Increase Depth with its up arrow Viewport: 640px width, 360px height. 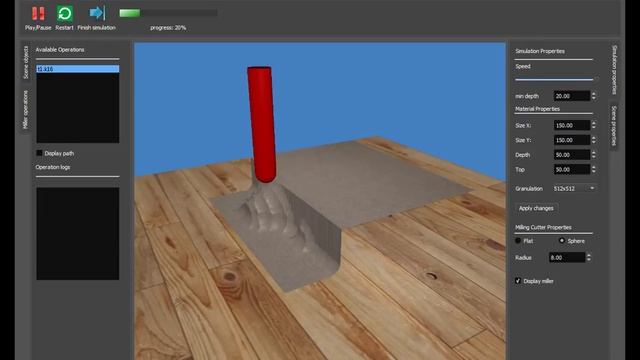point(593,152)
